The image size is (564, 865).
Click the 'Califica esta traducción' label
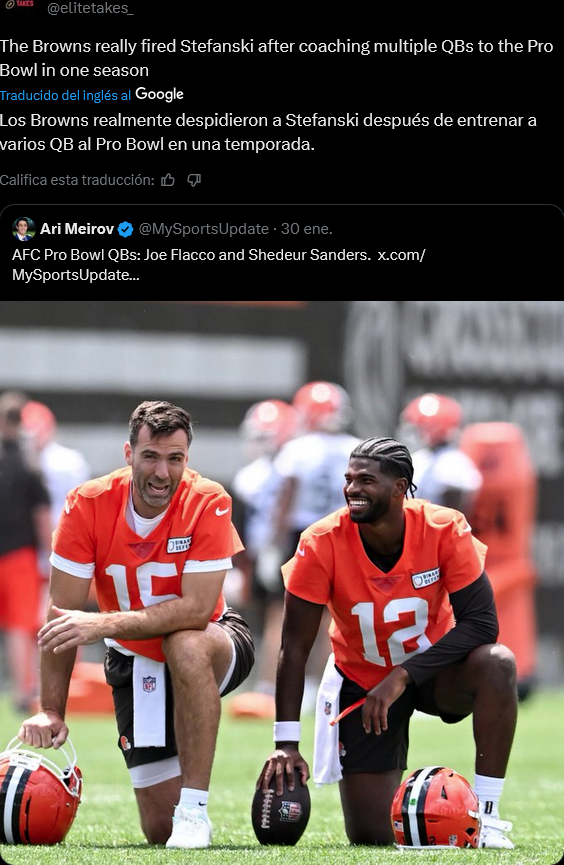coord(77,180)
